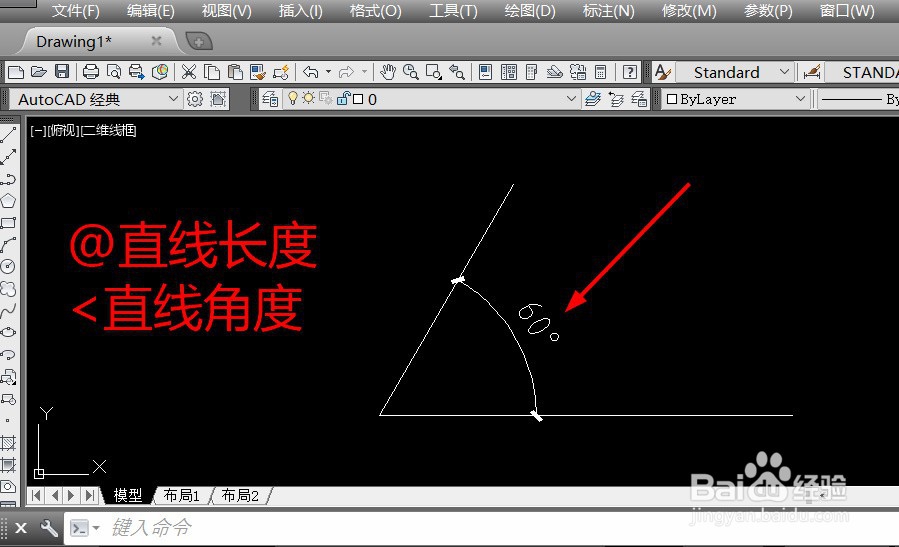Switch to the 模型 model tab
The height and width of the screenshot is (547, 899).
[127, 495]
